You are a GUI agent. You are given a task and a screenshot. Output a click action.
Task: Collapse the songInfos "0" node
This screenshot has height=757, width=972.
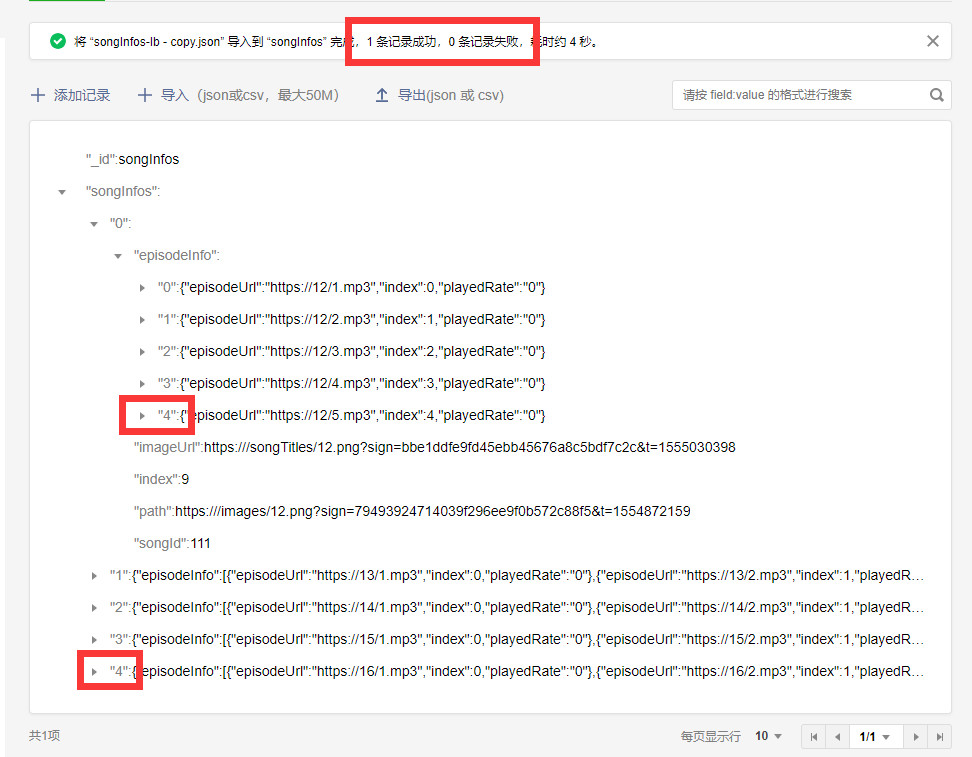tap(94, 224)
